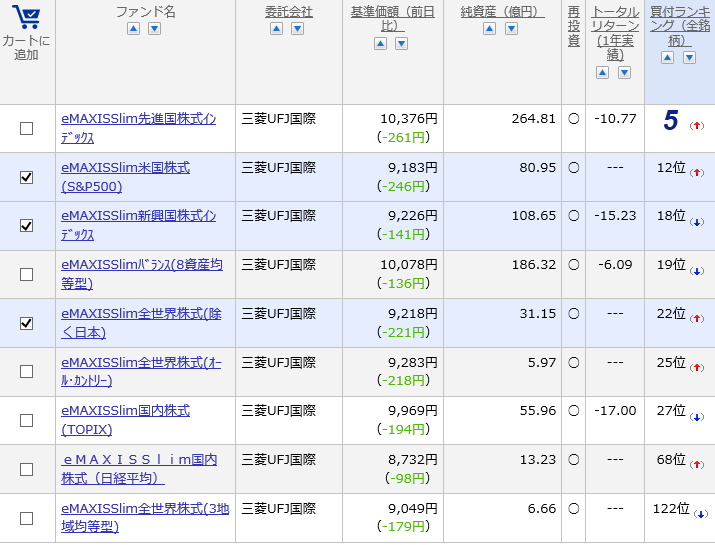This screenshot has width=715, height=545.
Task: Open eMAXISSlim全世界株式(除く日本) fund link
Action: [141, 323]
